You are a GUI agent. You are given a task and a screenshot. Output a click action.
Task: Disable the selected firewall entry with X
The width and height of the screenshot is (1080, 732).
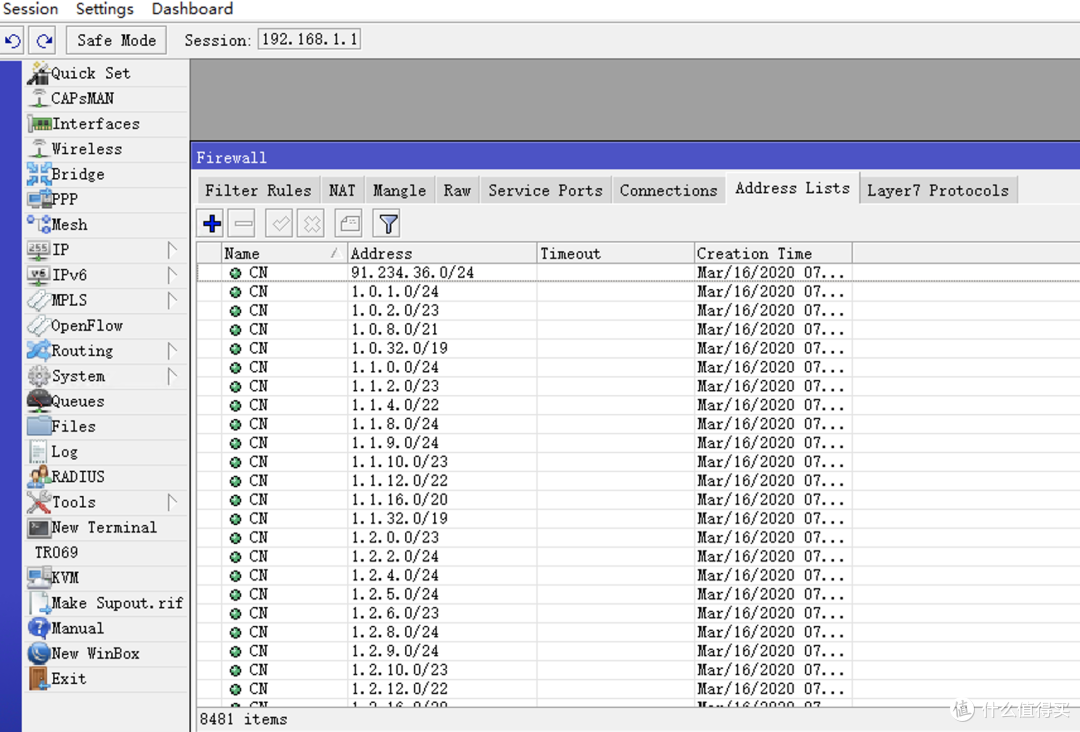click(x=309, y=222)
